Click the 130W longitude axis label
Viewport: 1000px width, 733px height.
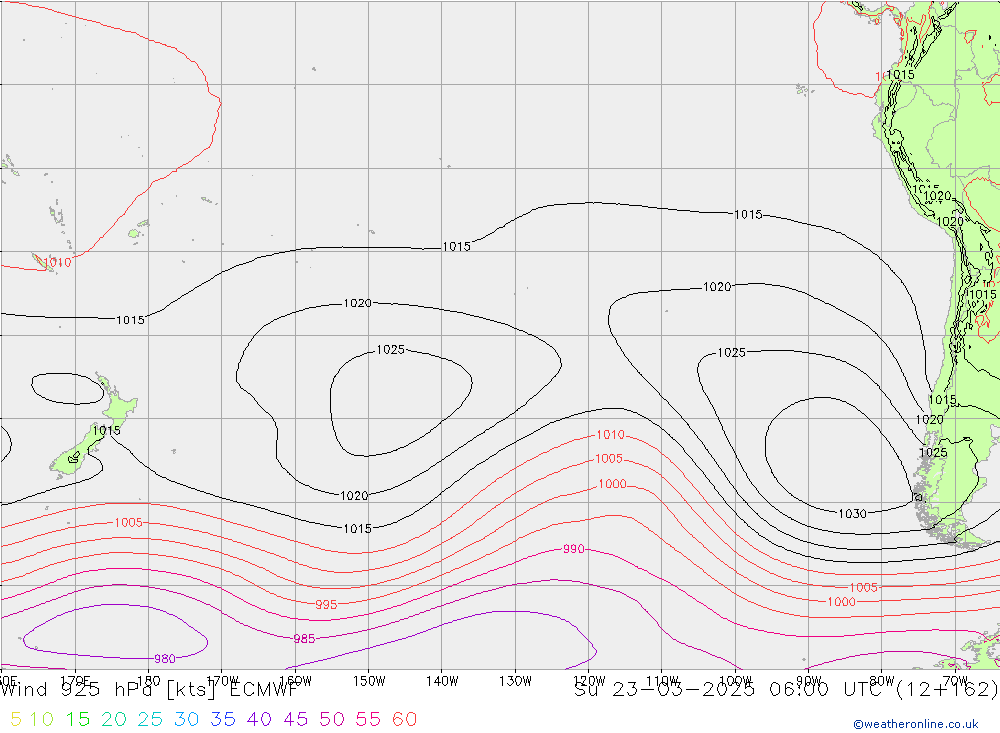(x=515, y=681)
